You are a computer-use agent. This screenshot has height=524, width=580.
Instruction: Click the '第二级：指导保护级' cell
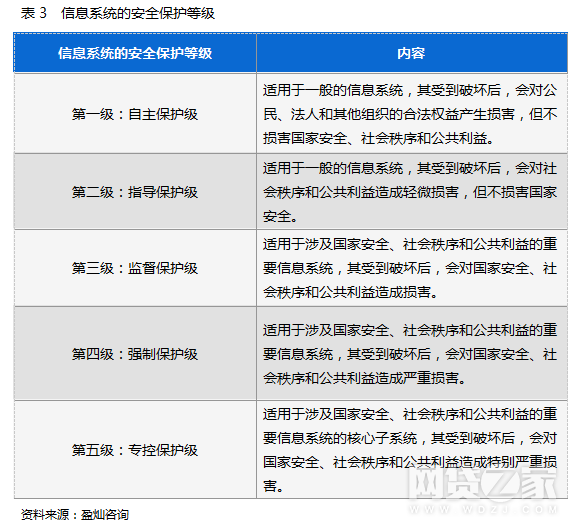(135, 192)
